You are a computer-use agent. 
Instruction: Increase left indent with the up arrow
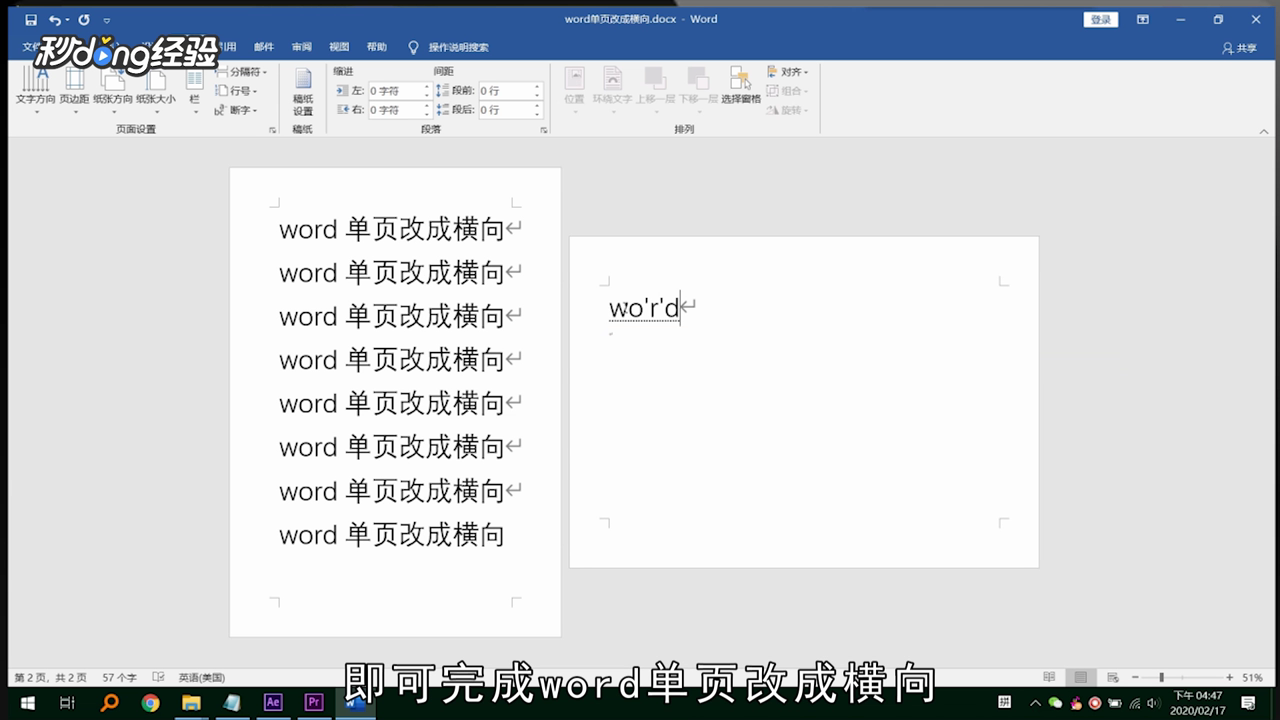point(427,87)
